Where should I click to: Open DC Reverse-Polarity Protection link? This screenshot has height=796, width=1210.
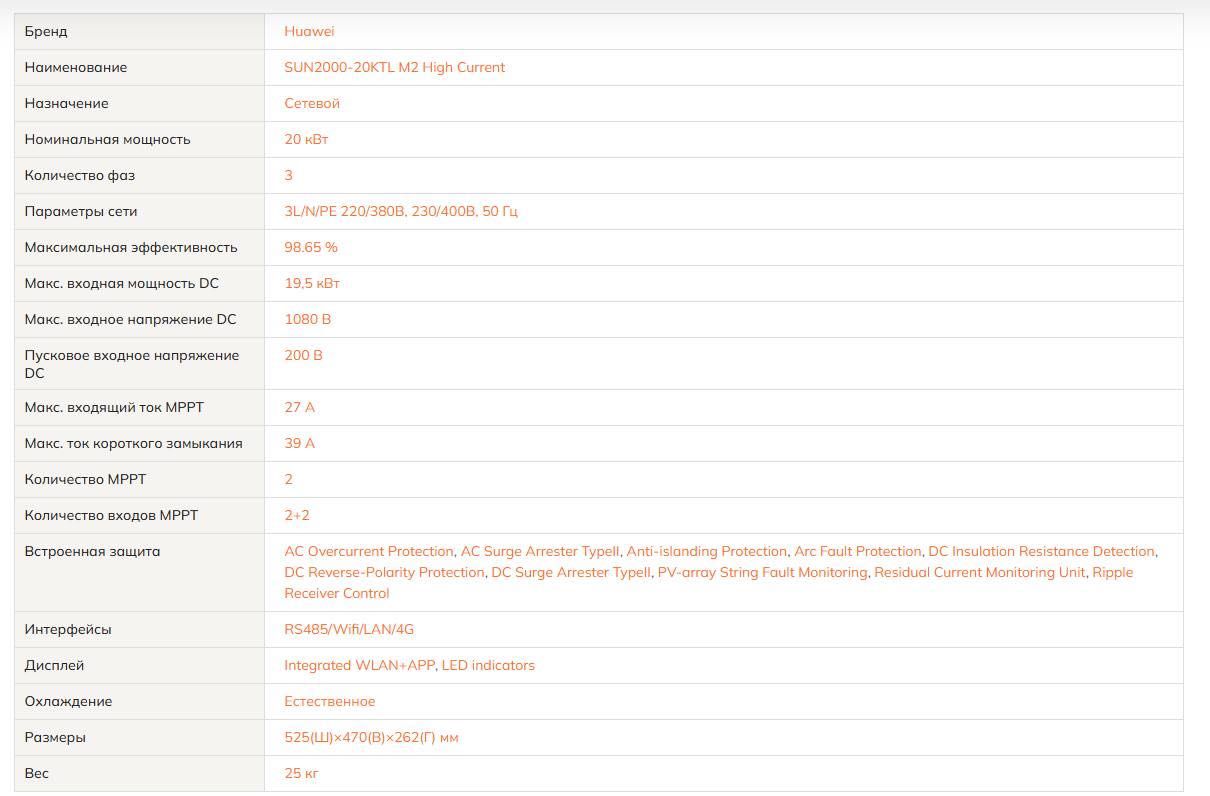384,572
